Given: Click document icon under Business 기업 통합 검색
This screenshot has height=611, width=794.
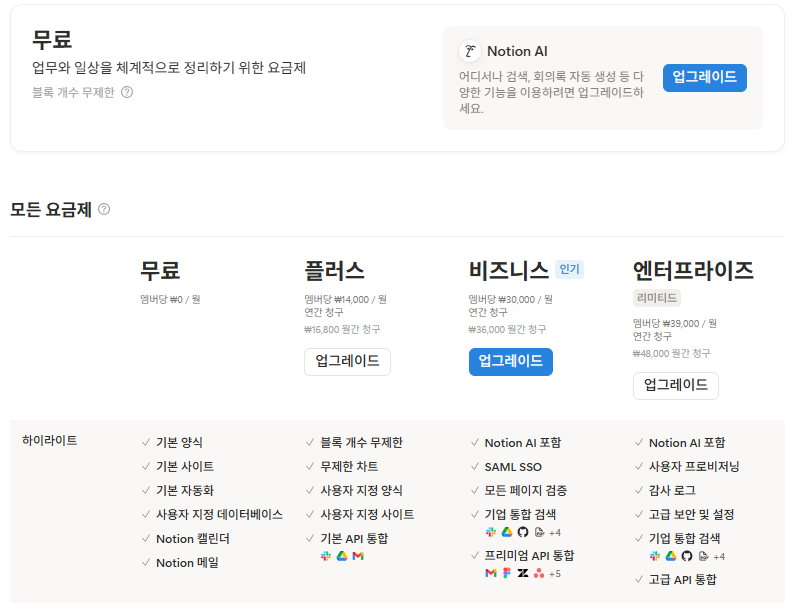Looking at the screenshot, I should pyautogui.click(x=539, y=532).
